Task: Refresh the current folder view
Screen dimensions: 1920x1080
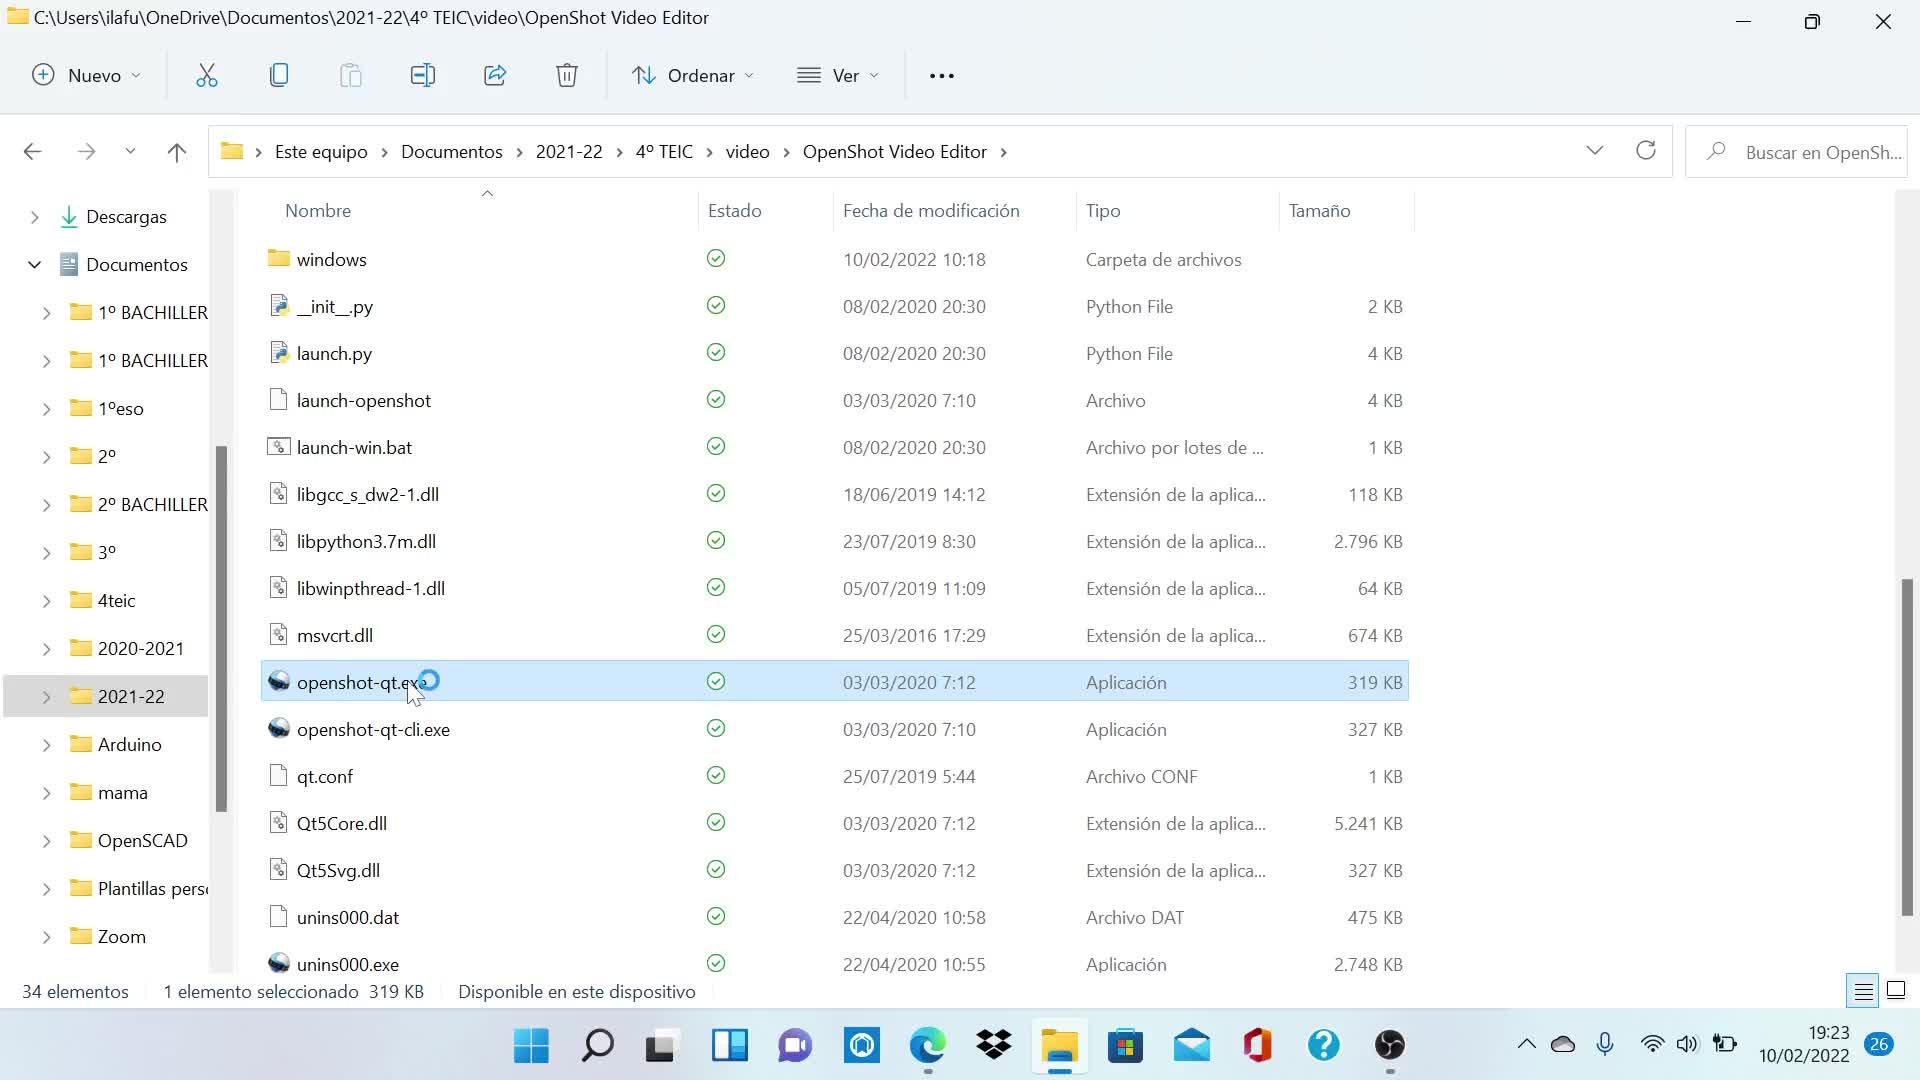Action: pos(1645,151)
